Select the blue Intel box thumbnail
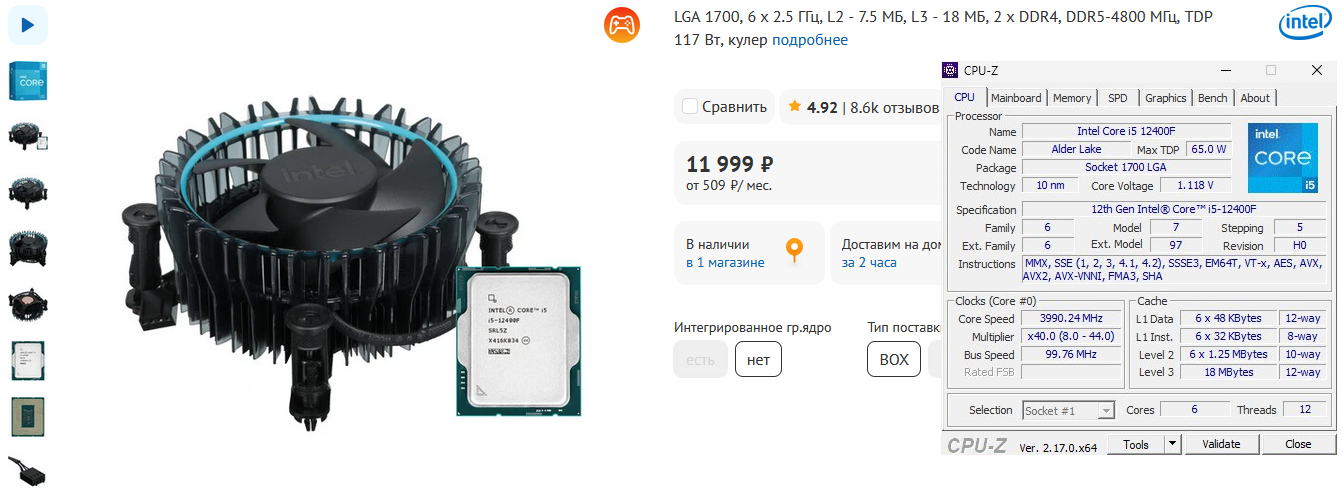Screen dimensions: 1343x494 28,79
